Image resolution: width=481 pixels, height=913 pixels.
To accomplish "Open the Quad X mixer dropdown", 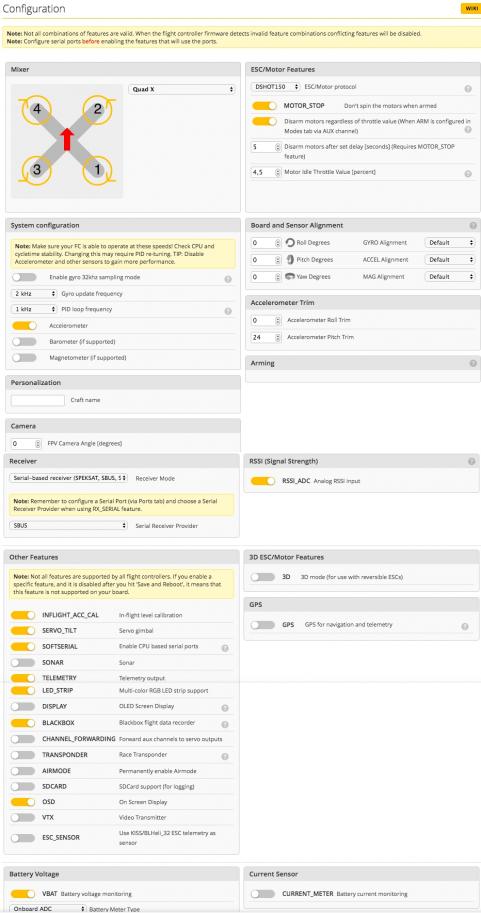I will tap(182, 90).
